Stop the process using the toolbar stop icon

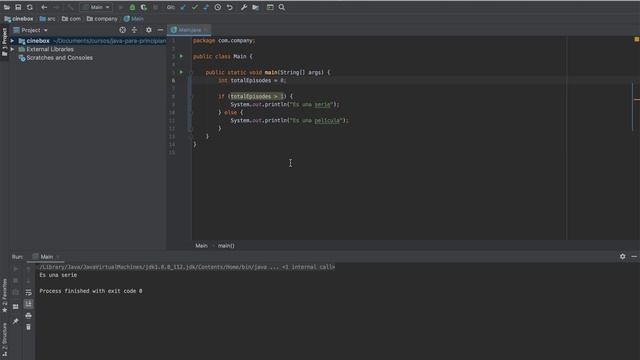156,7
